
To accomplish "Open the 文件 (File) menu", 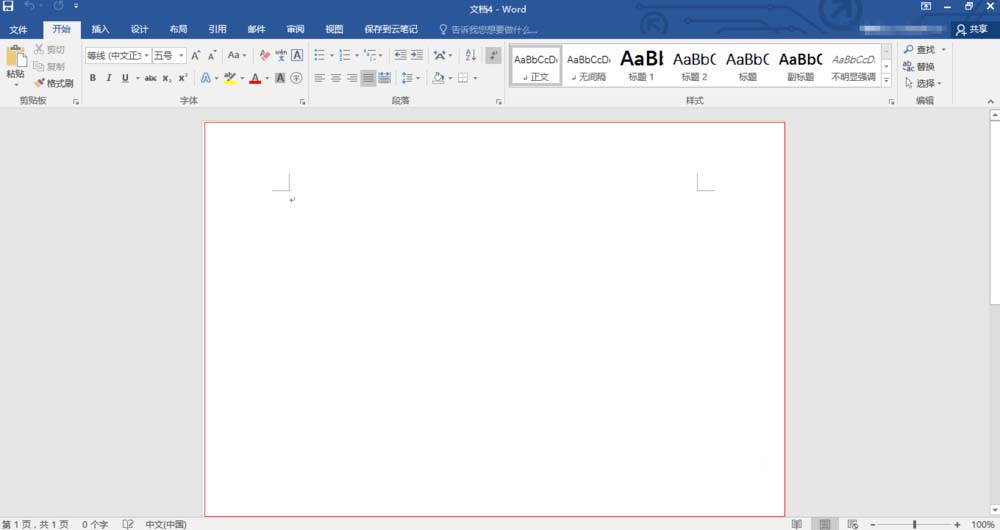I will coord(19,29).
